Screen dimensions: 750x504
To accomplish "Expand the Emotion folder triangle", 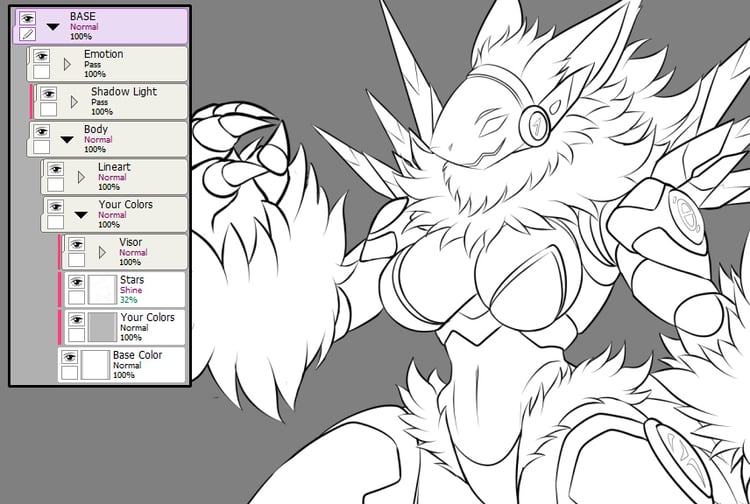I will (67, 64).
